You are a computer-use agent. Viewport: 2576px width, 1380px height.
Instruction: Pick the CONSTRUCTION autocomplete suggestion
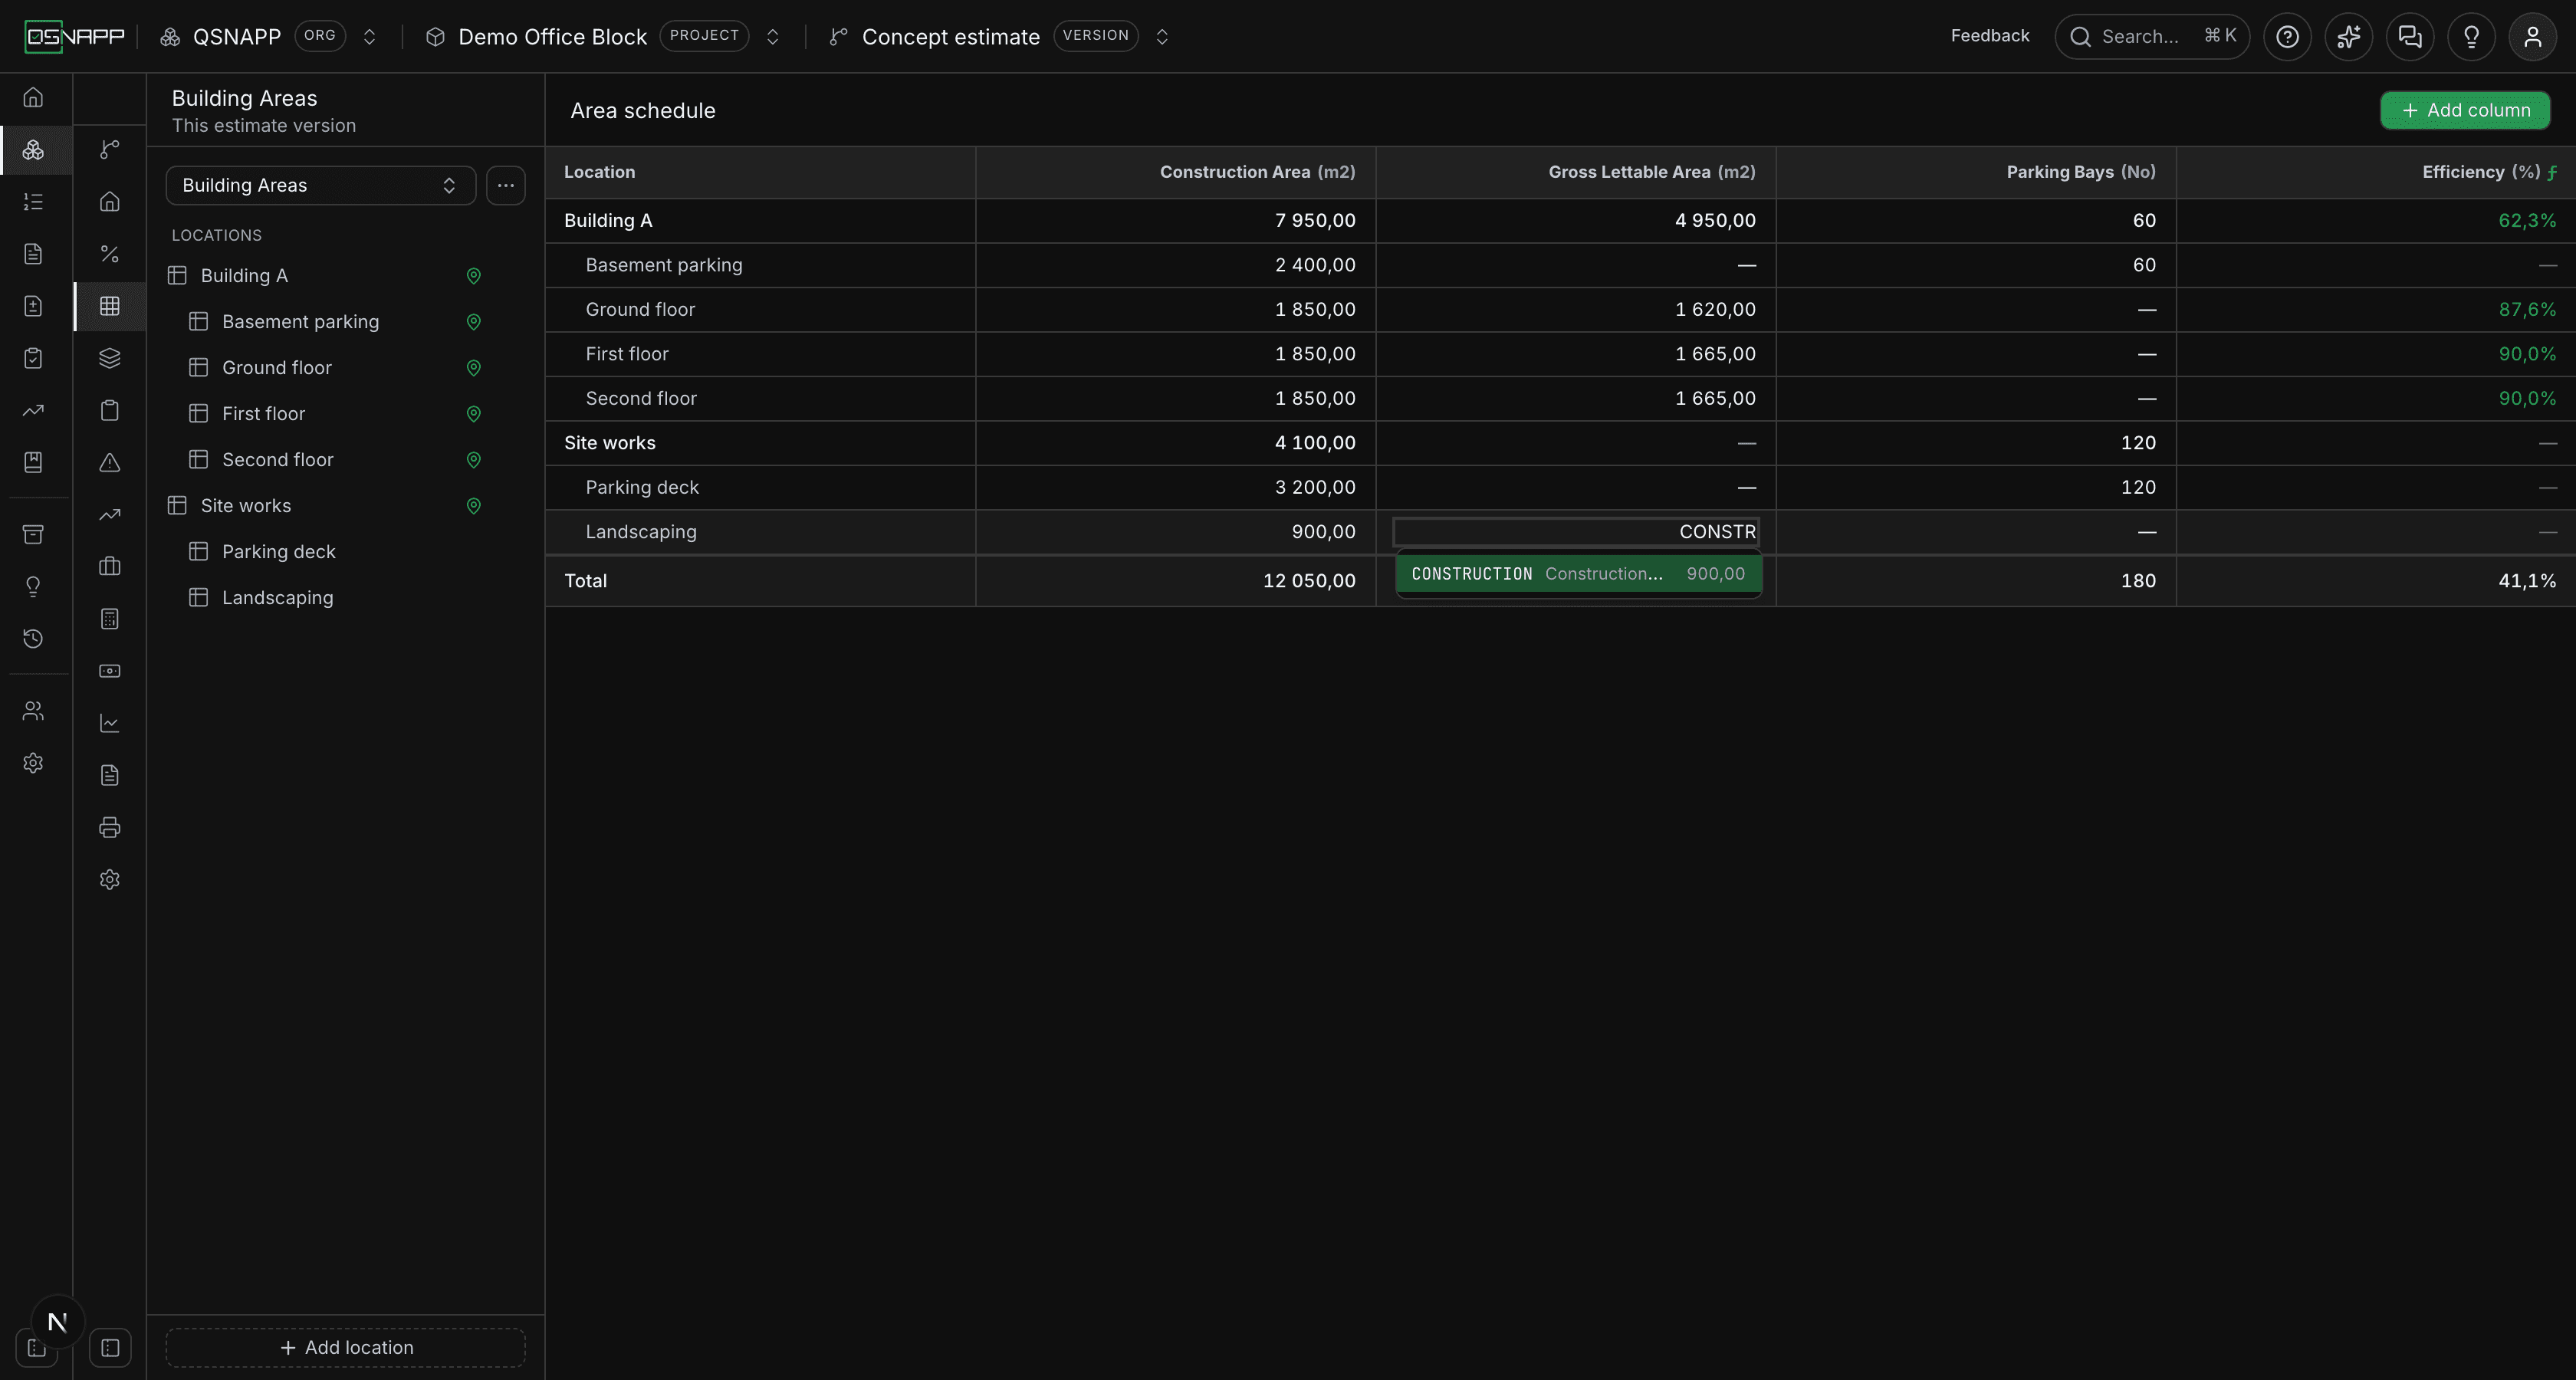pos(1578,574)
